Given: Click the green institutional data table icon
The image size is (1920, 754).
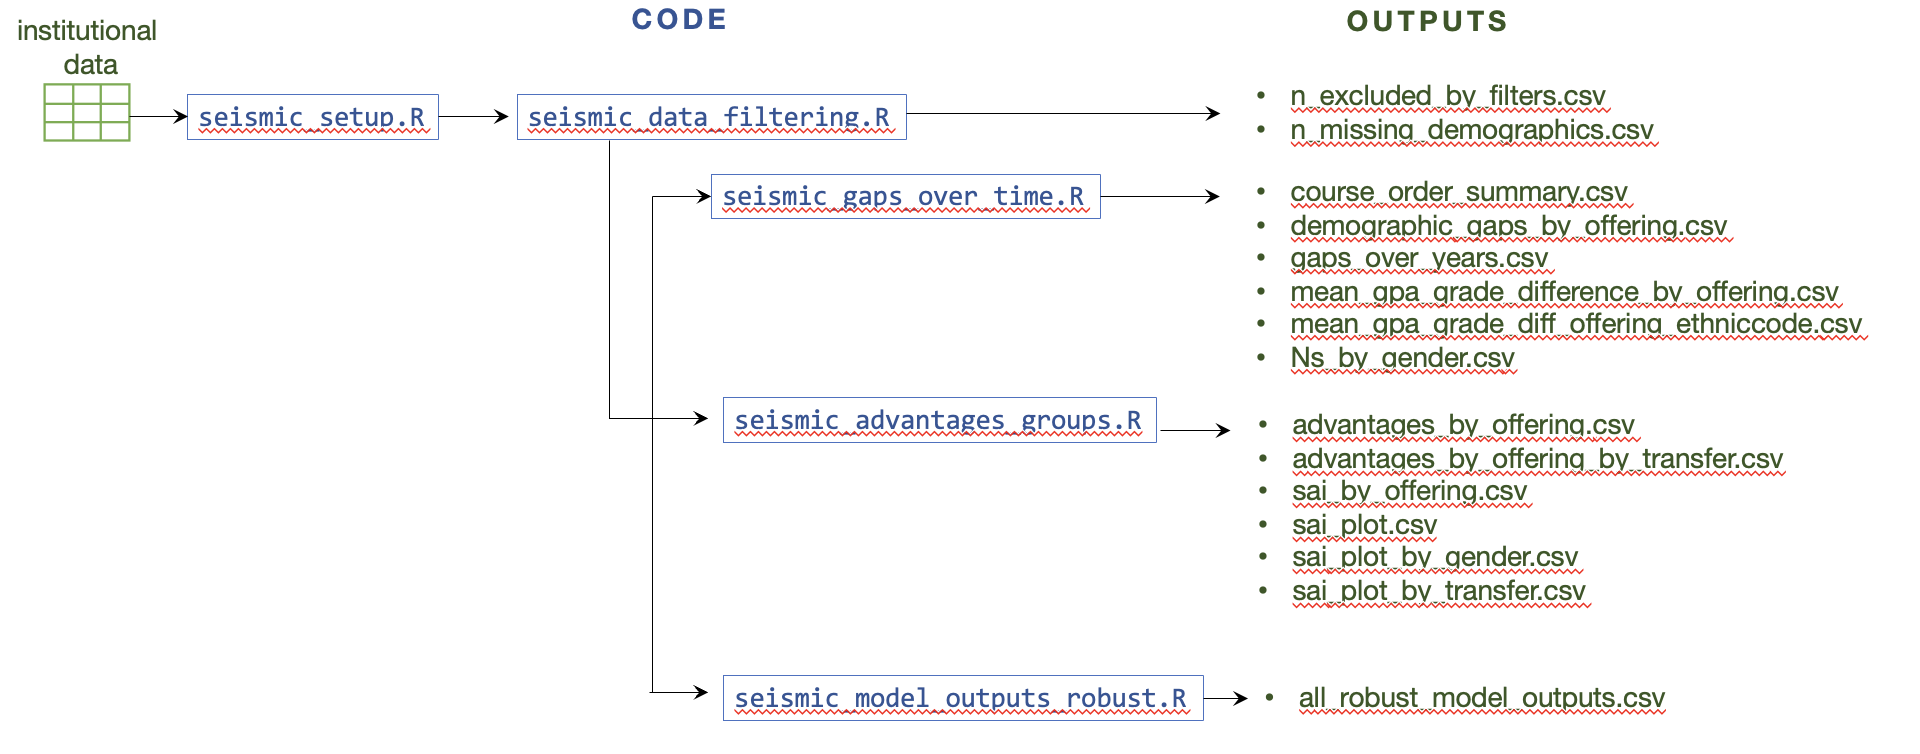Looking at the screenshot, I should (87, 112).
